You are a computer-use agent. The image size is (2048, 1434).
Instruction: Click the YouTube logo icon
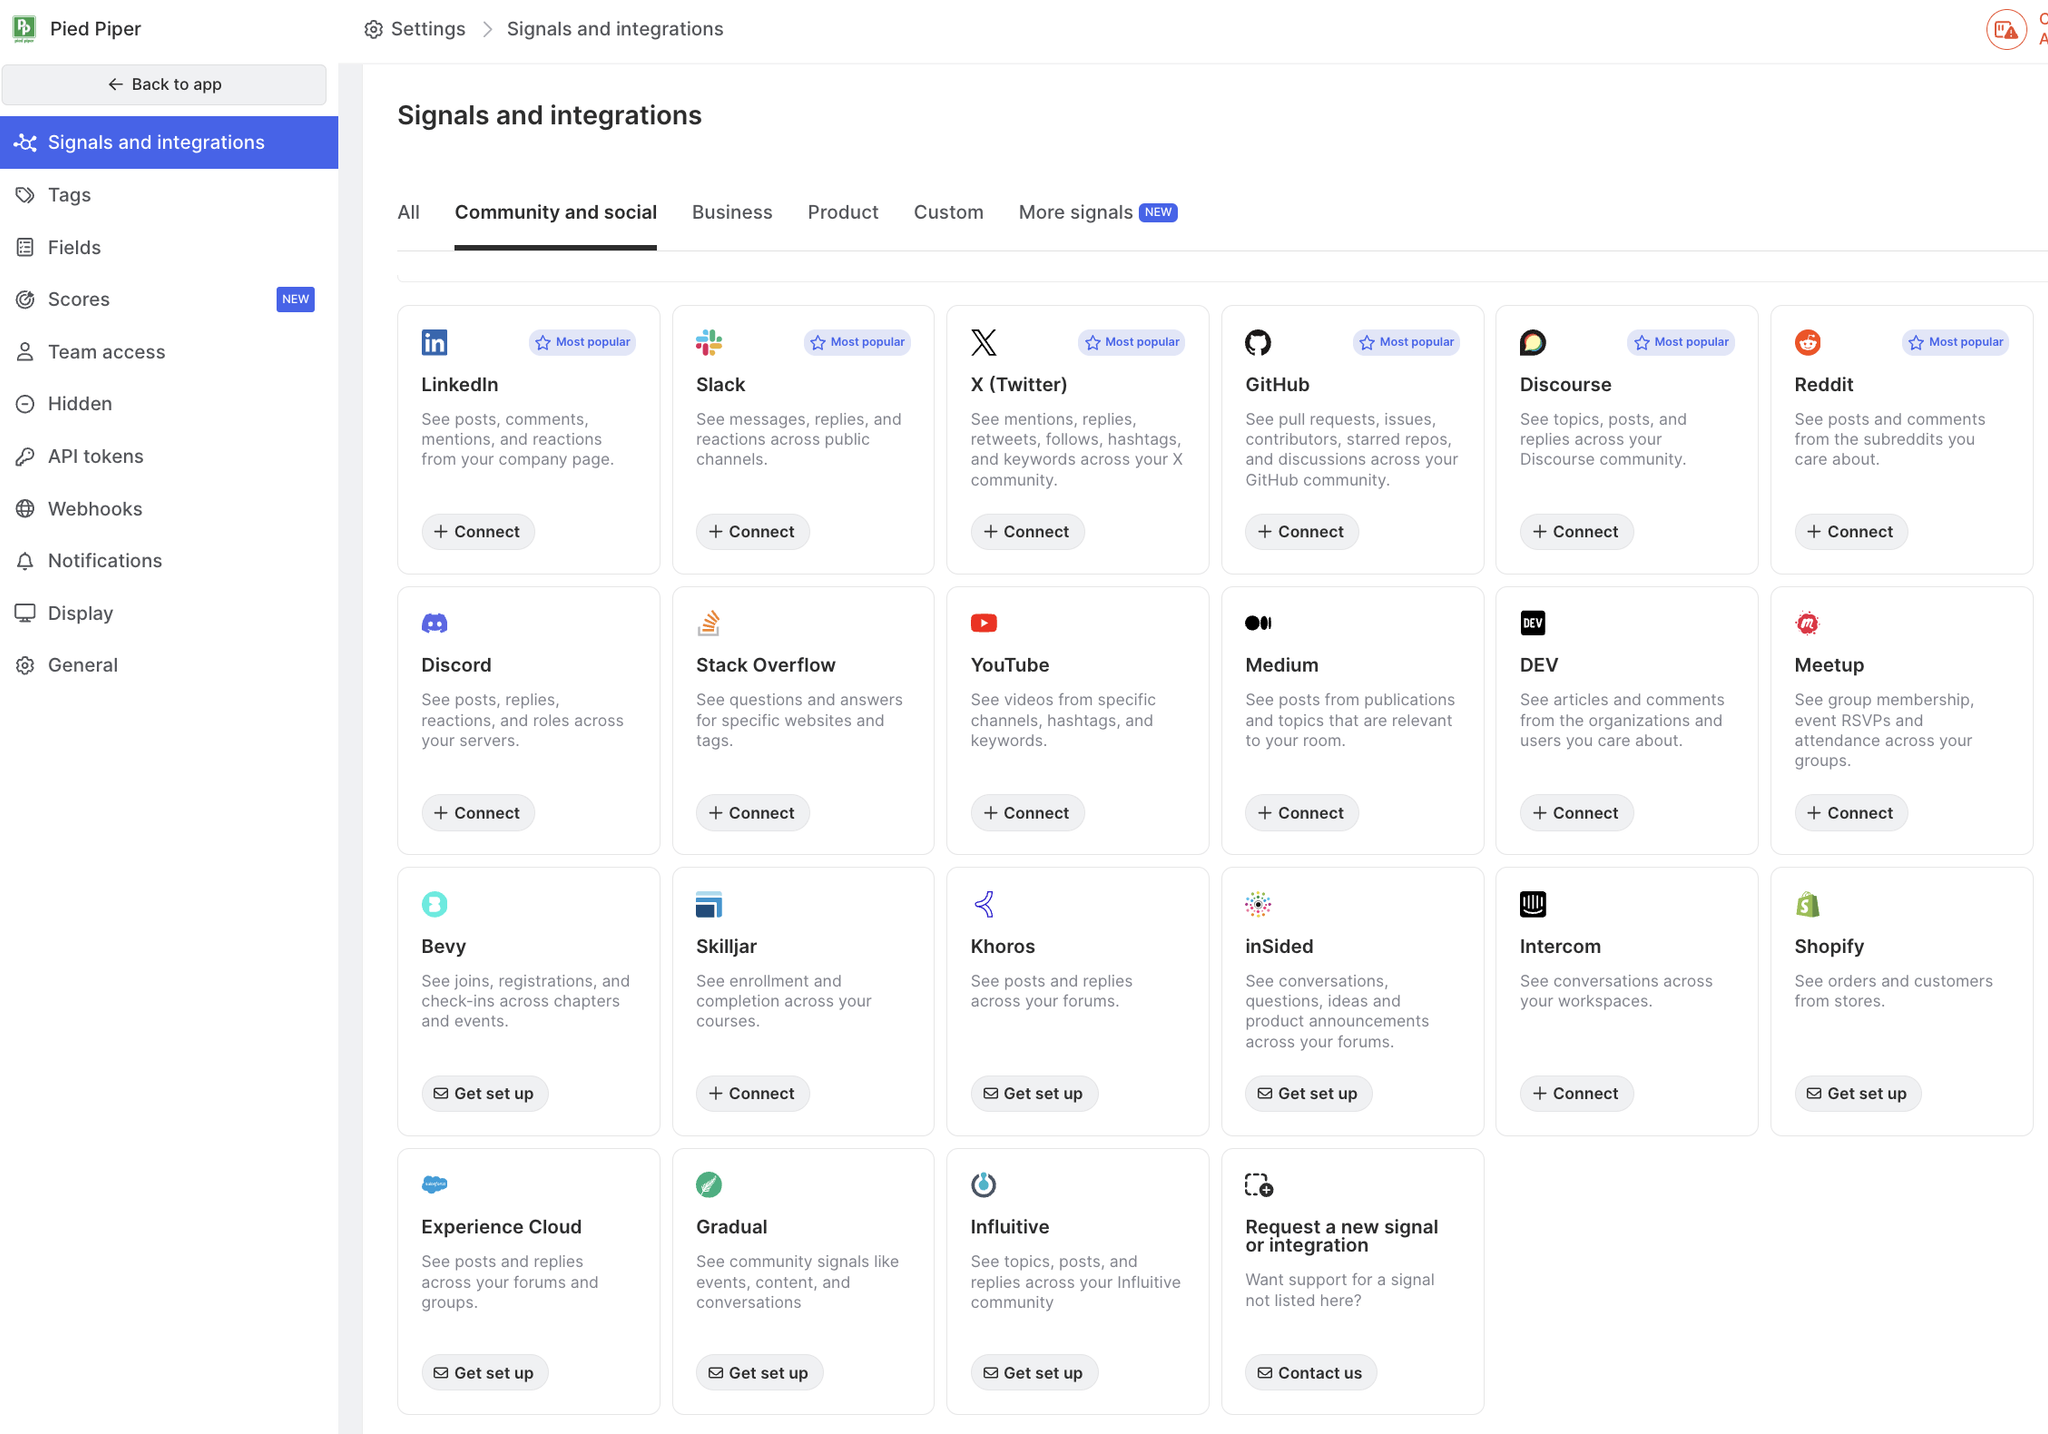(984, 623)
